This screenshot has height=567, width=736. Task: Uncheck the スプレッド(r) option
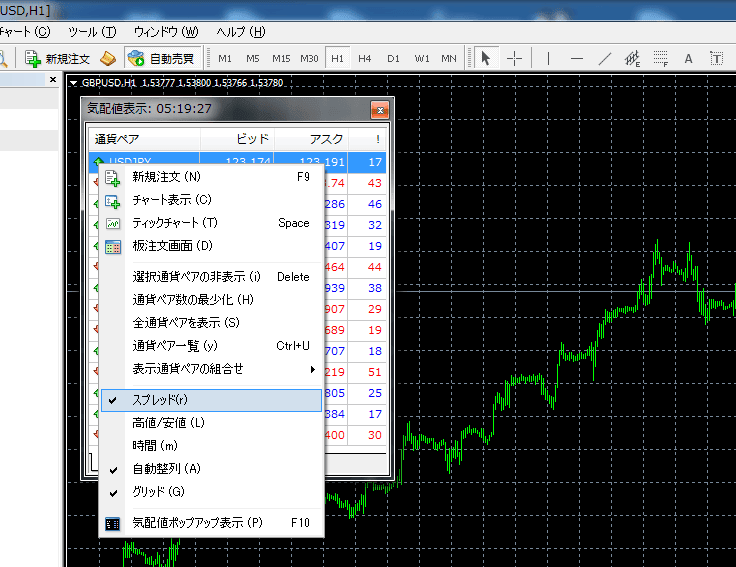[x=212, y=400]
